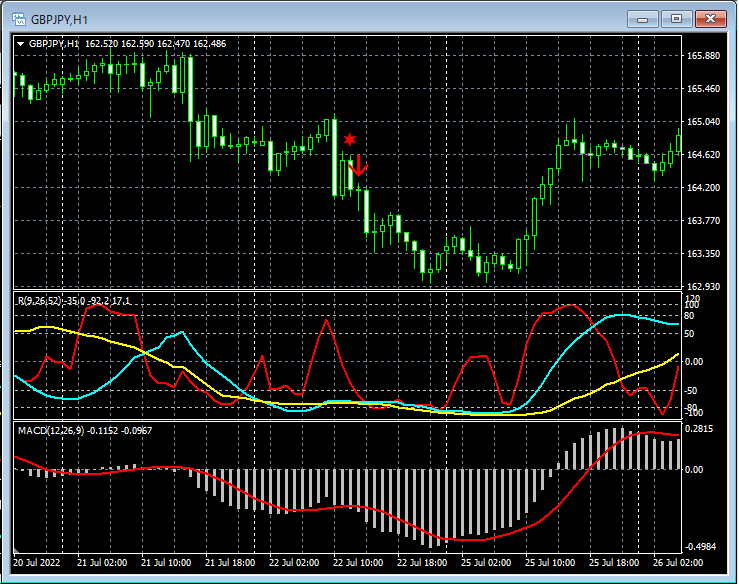
Task: Expand the GBPJPY,H1 chart dropdown triangle
Action: [x=20, y=44]
